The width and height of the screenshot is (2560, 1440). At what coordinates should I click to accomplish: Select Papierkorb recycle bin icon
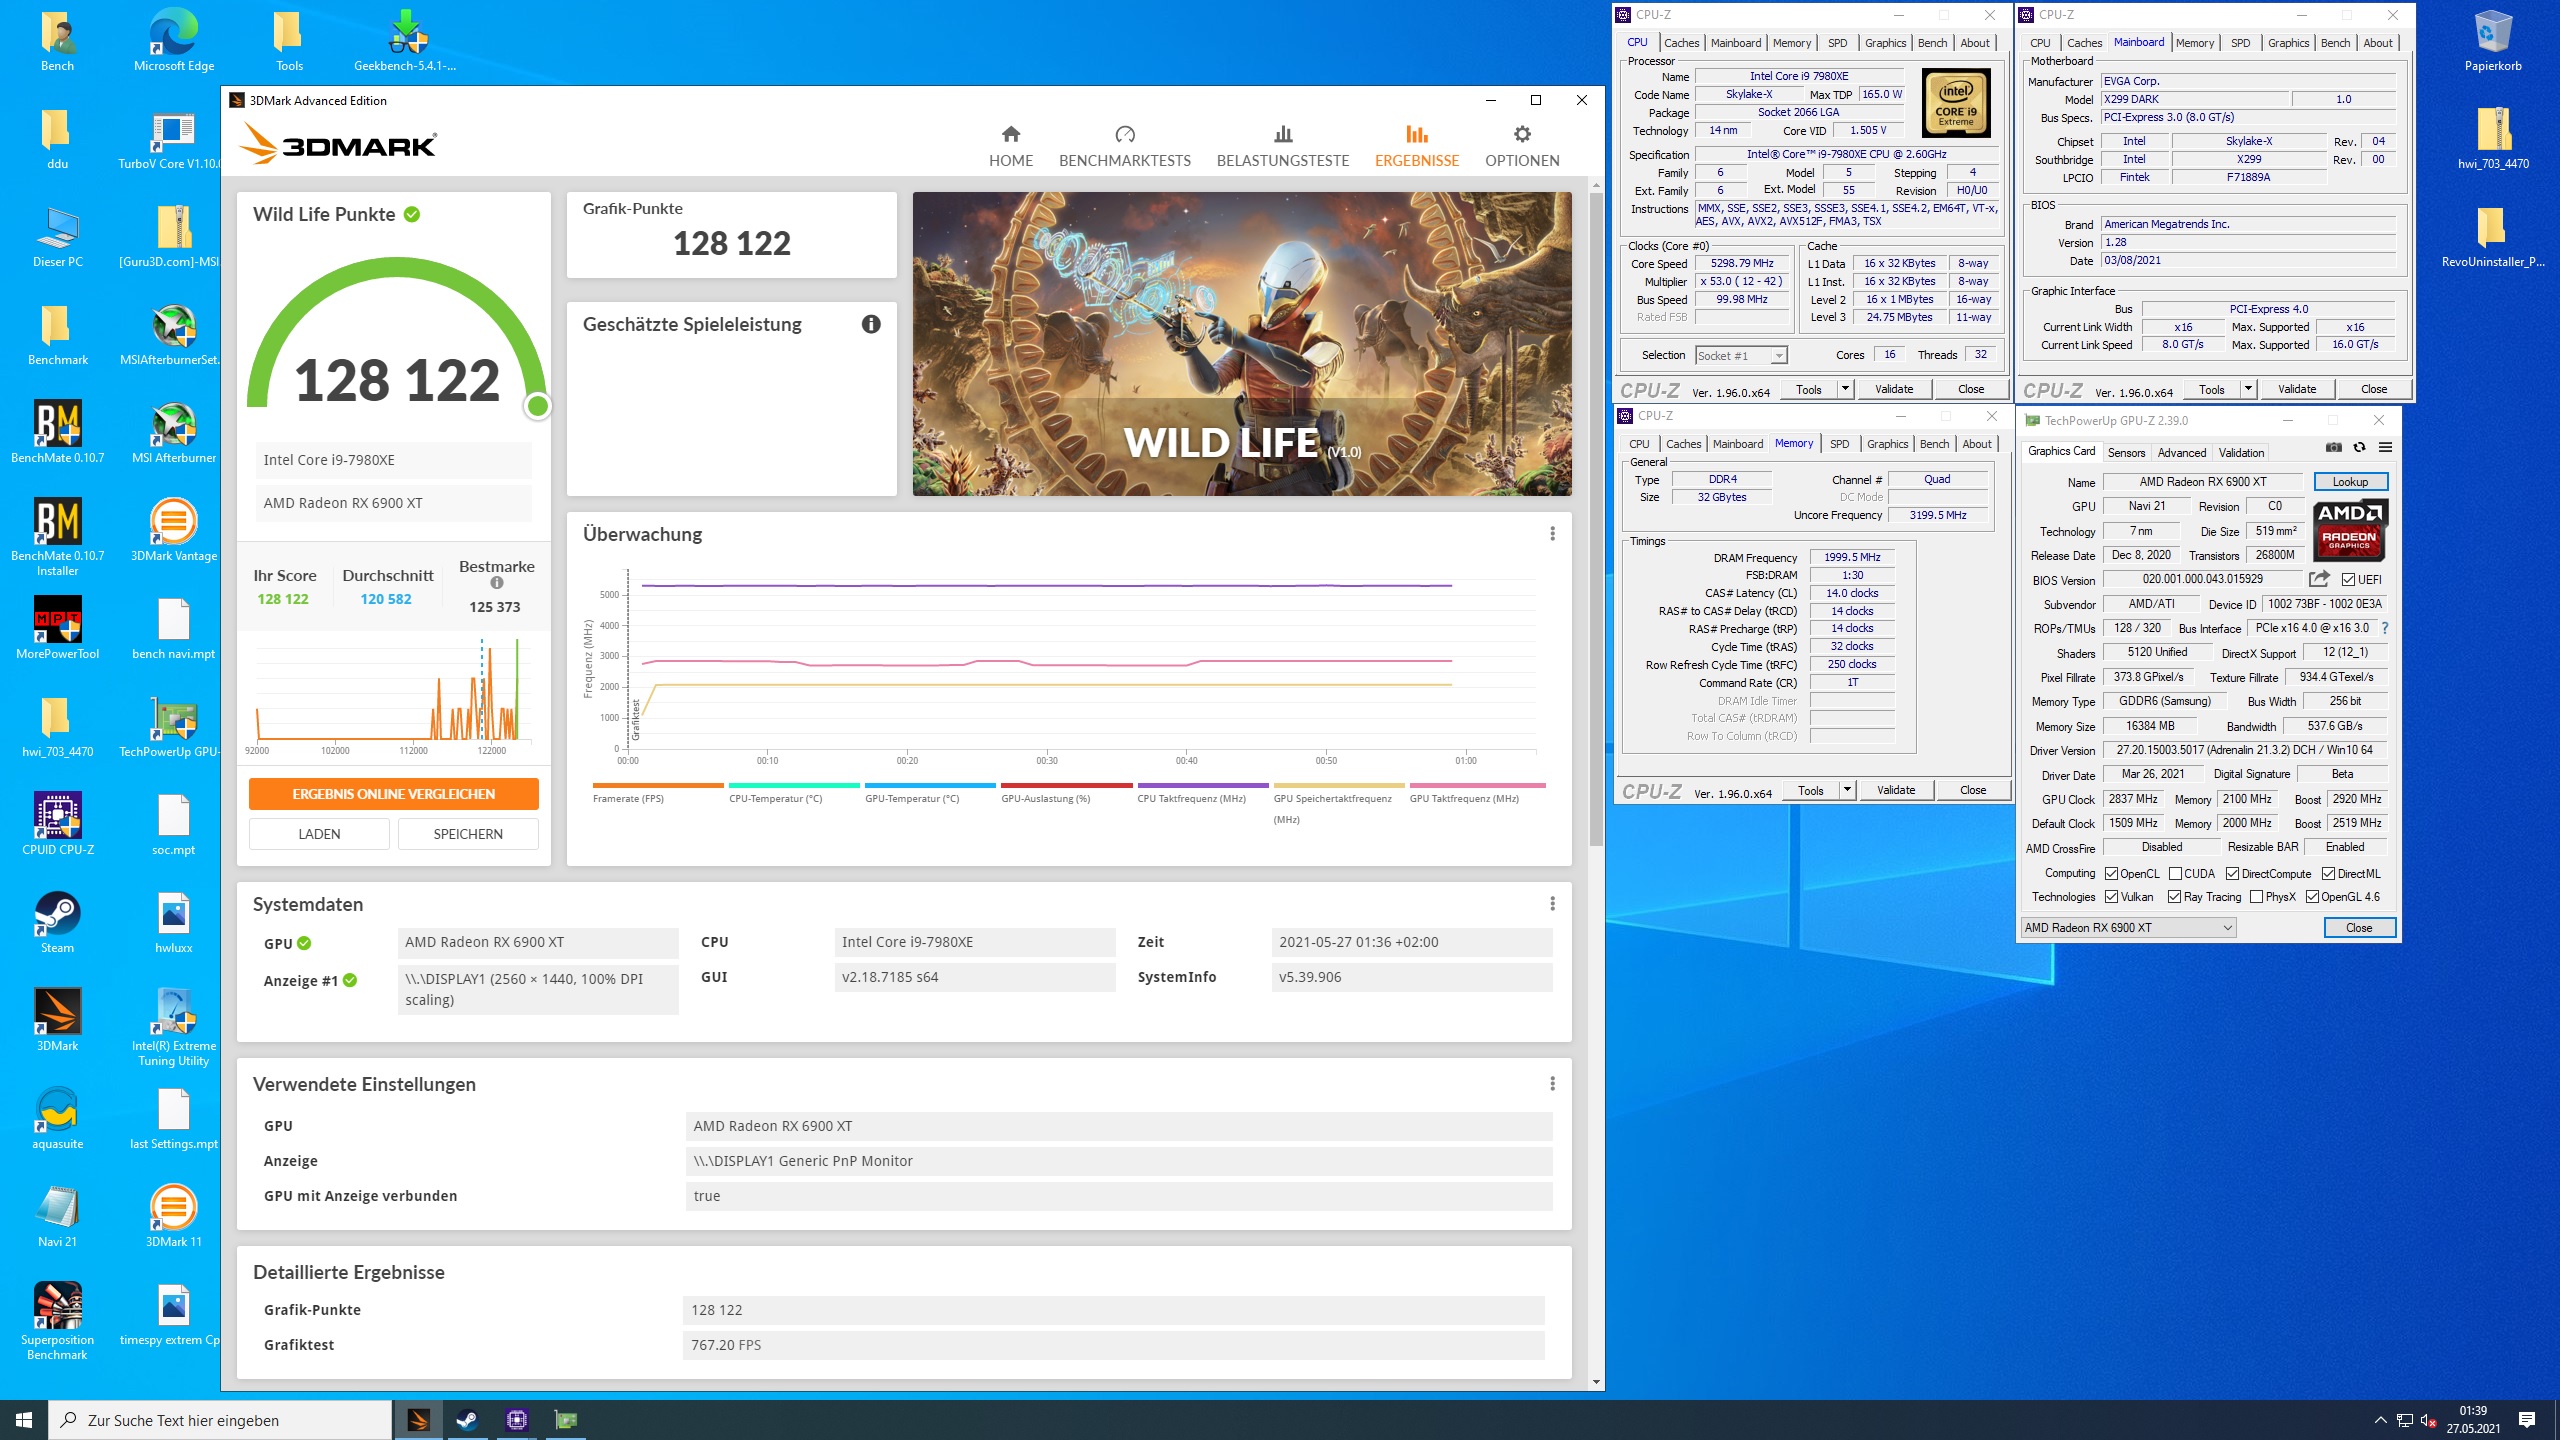(x=2493, y=40)
